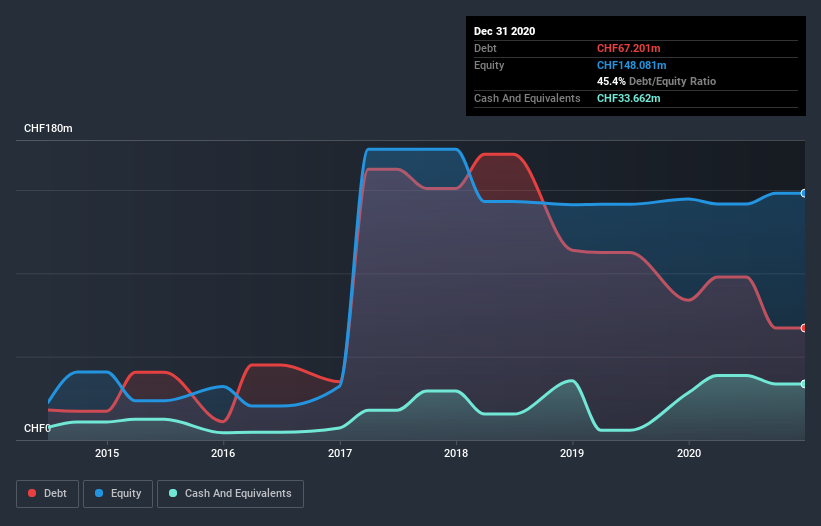Screen dimensions: 821x526
Task: Click the 45.4% Debt/Equity Ratio text
Action: point(656,81)
